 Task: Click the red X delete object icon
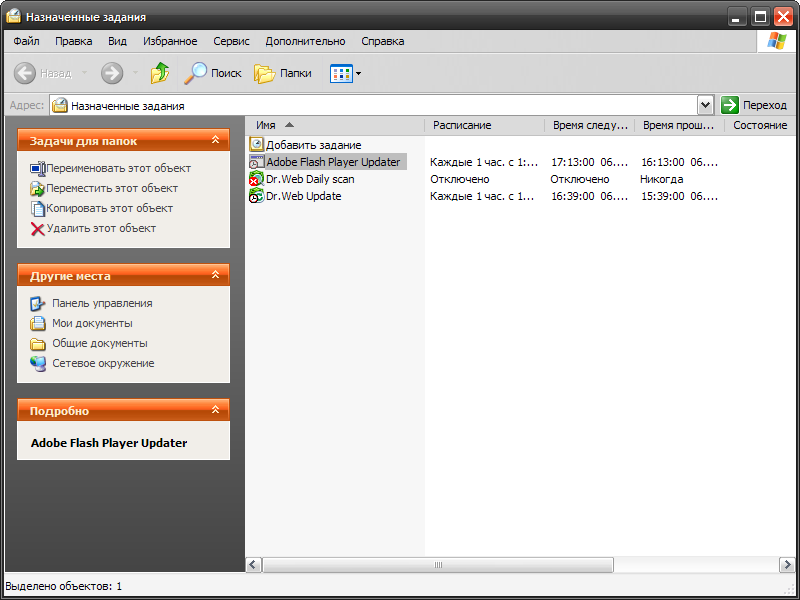click(x=38, y=229)
